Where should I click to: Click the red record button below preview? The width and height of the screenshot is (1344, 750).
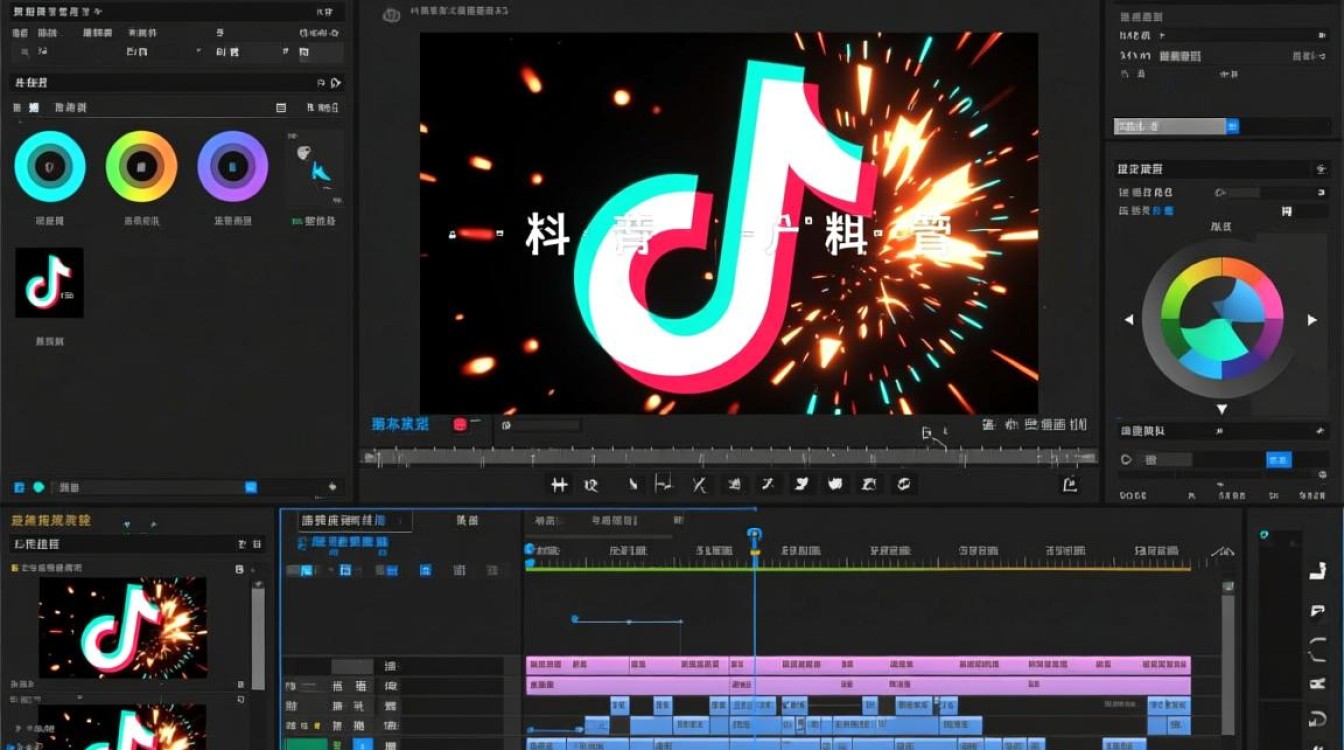tap(460, 424)
